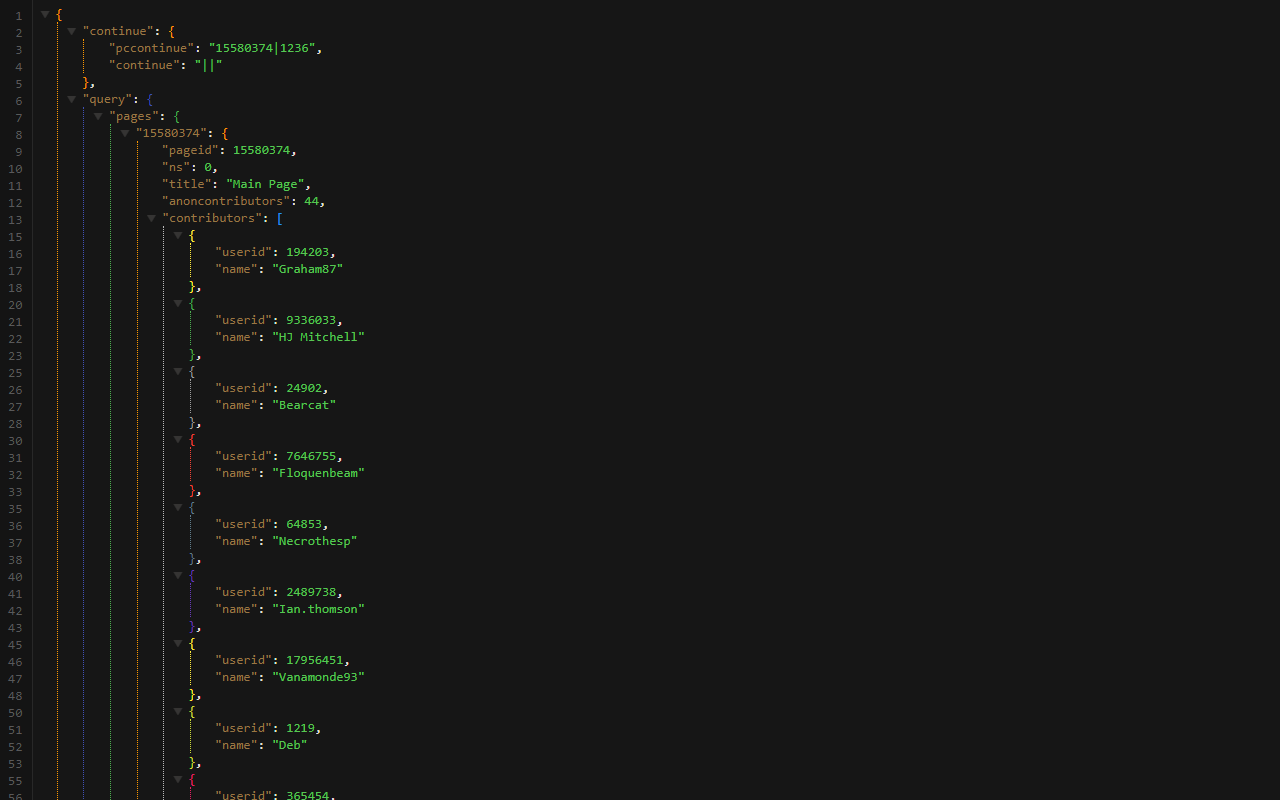Collapse the contributor object containing Necrothesp
Viewport: 1280px width, 800px height.
pyautogui.click(x=178, y=508)
